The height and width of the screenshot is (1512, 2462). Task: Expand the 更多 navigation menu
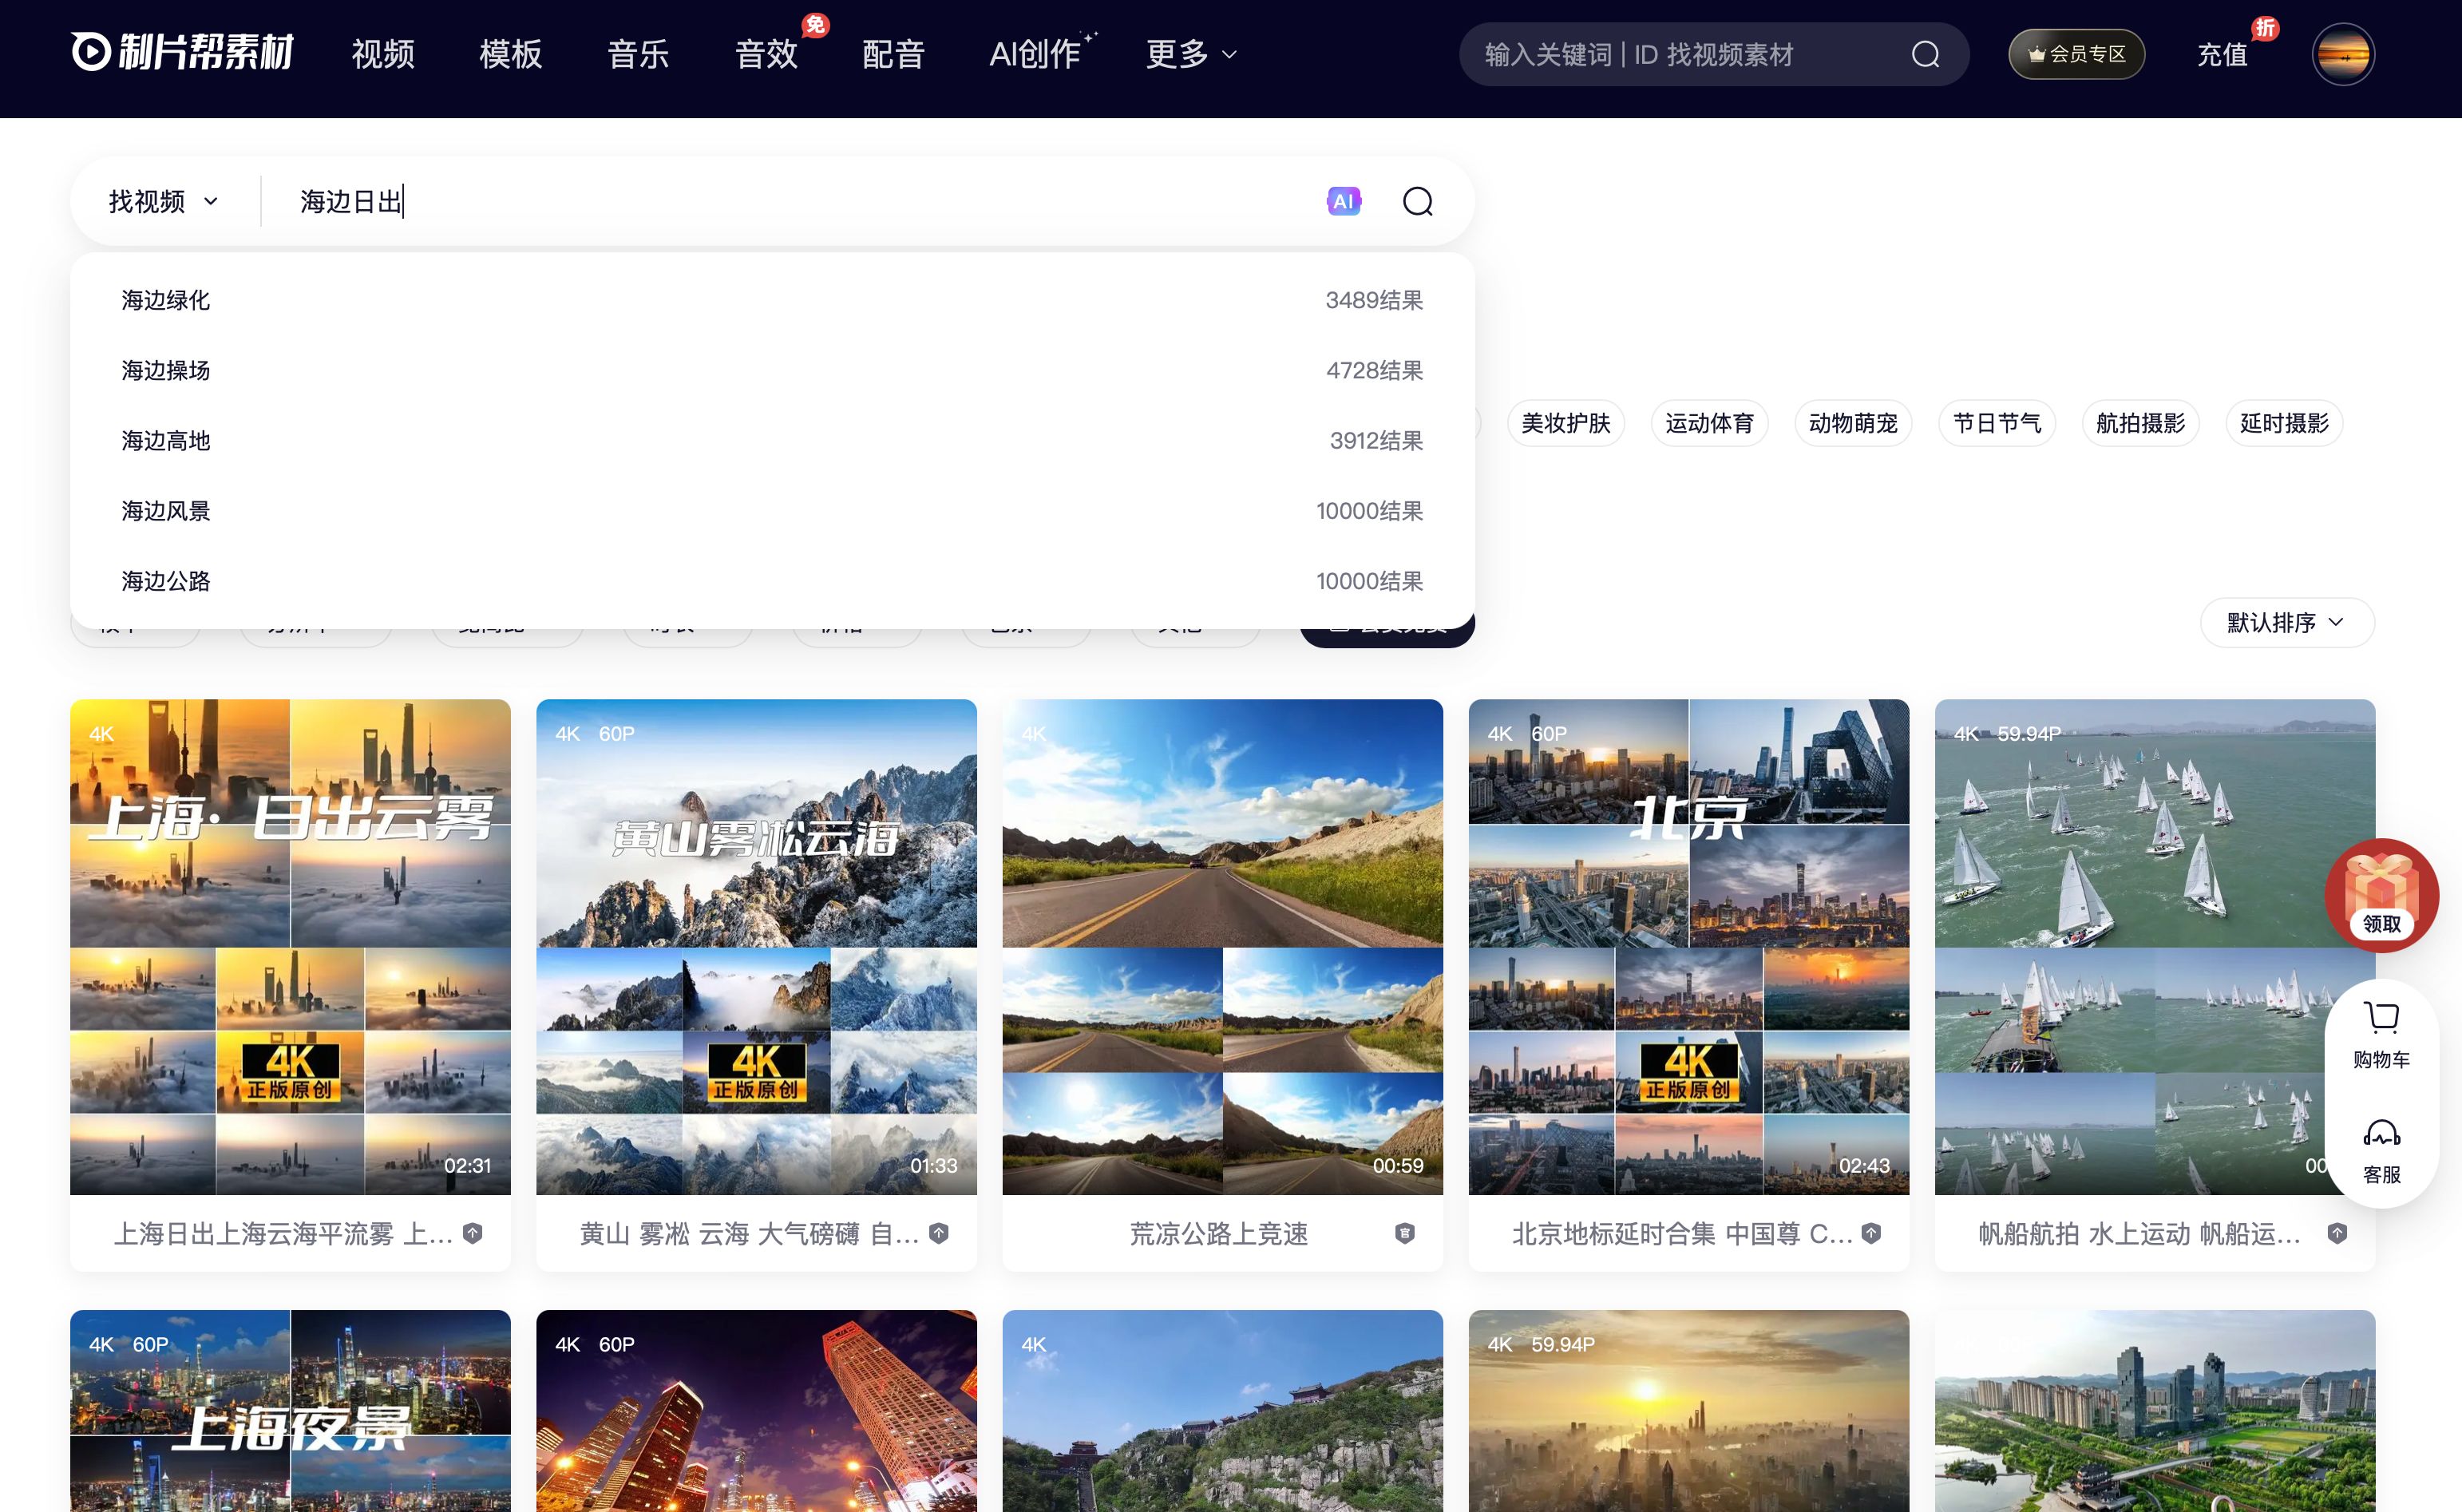tap(1190, 54)
